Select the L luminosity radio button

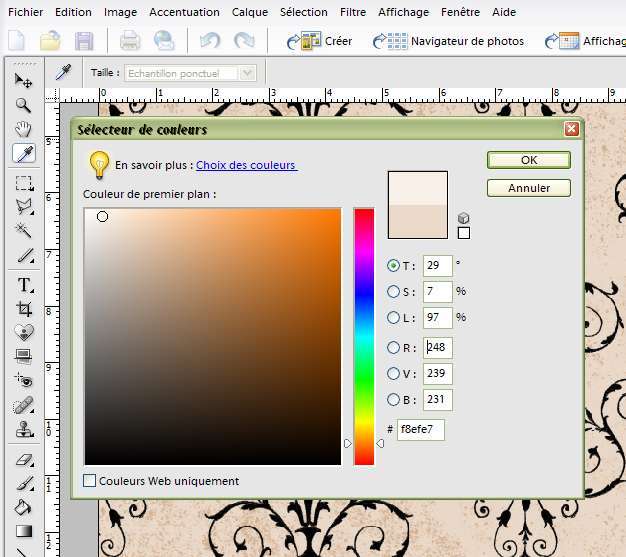pos(393,317)
